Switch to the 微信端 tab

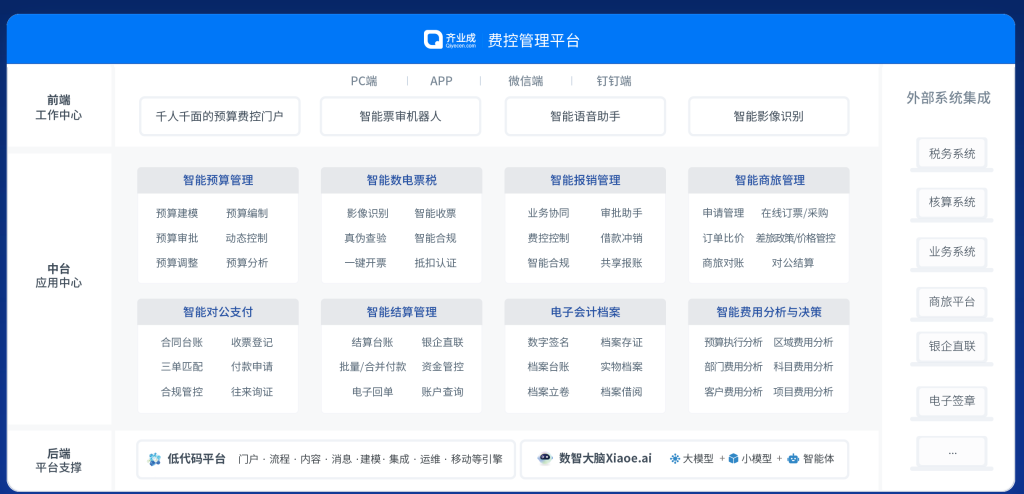coord(525,81)
